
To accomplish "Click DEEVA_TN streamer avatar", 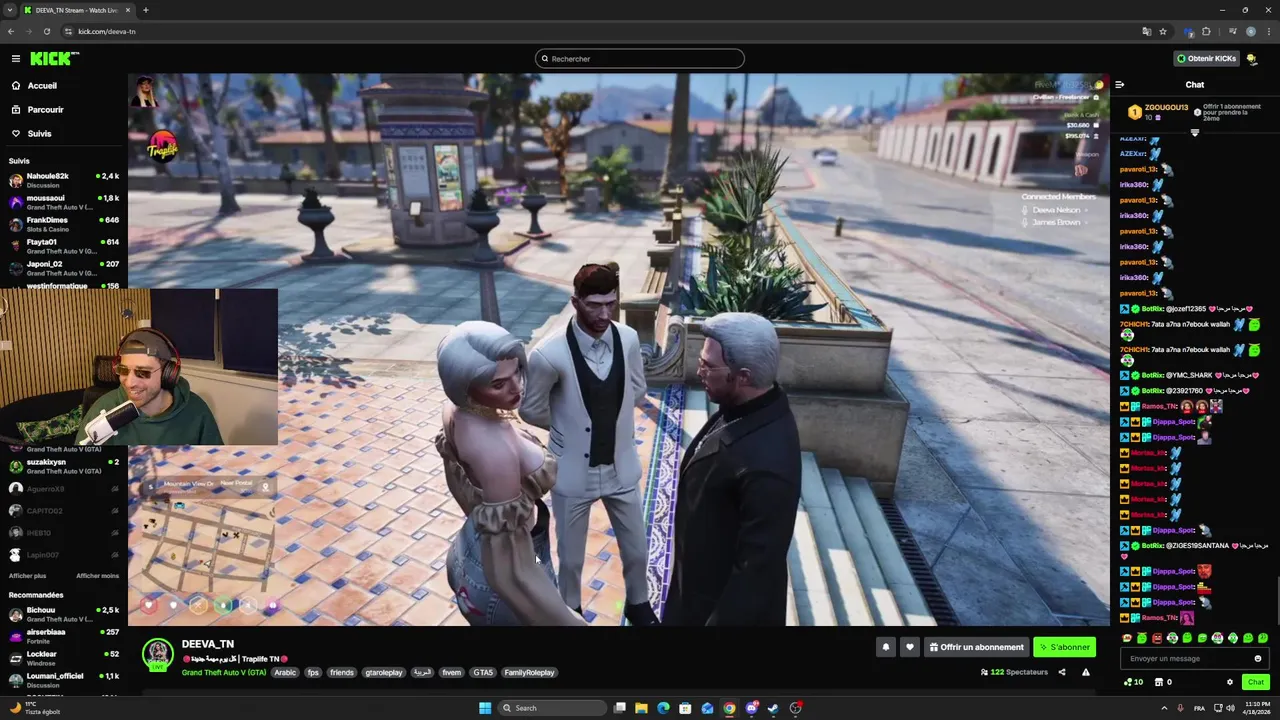I will (x=157, y=655).
